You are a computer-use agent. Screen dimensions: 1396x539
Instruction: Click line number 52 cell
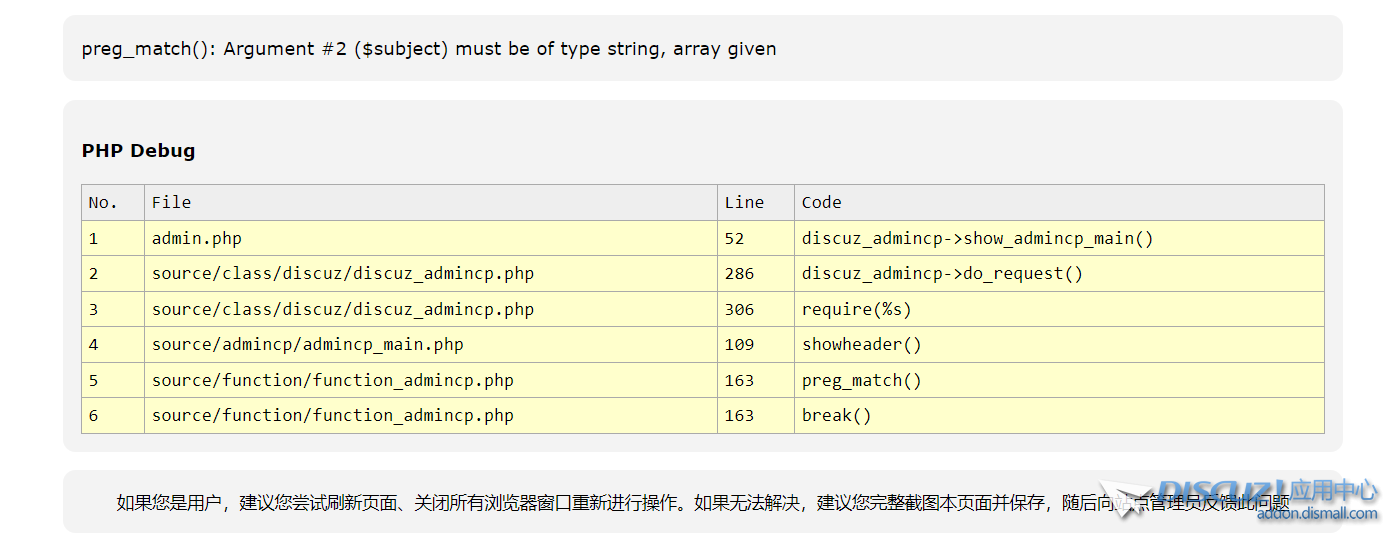point(734,238)
